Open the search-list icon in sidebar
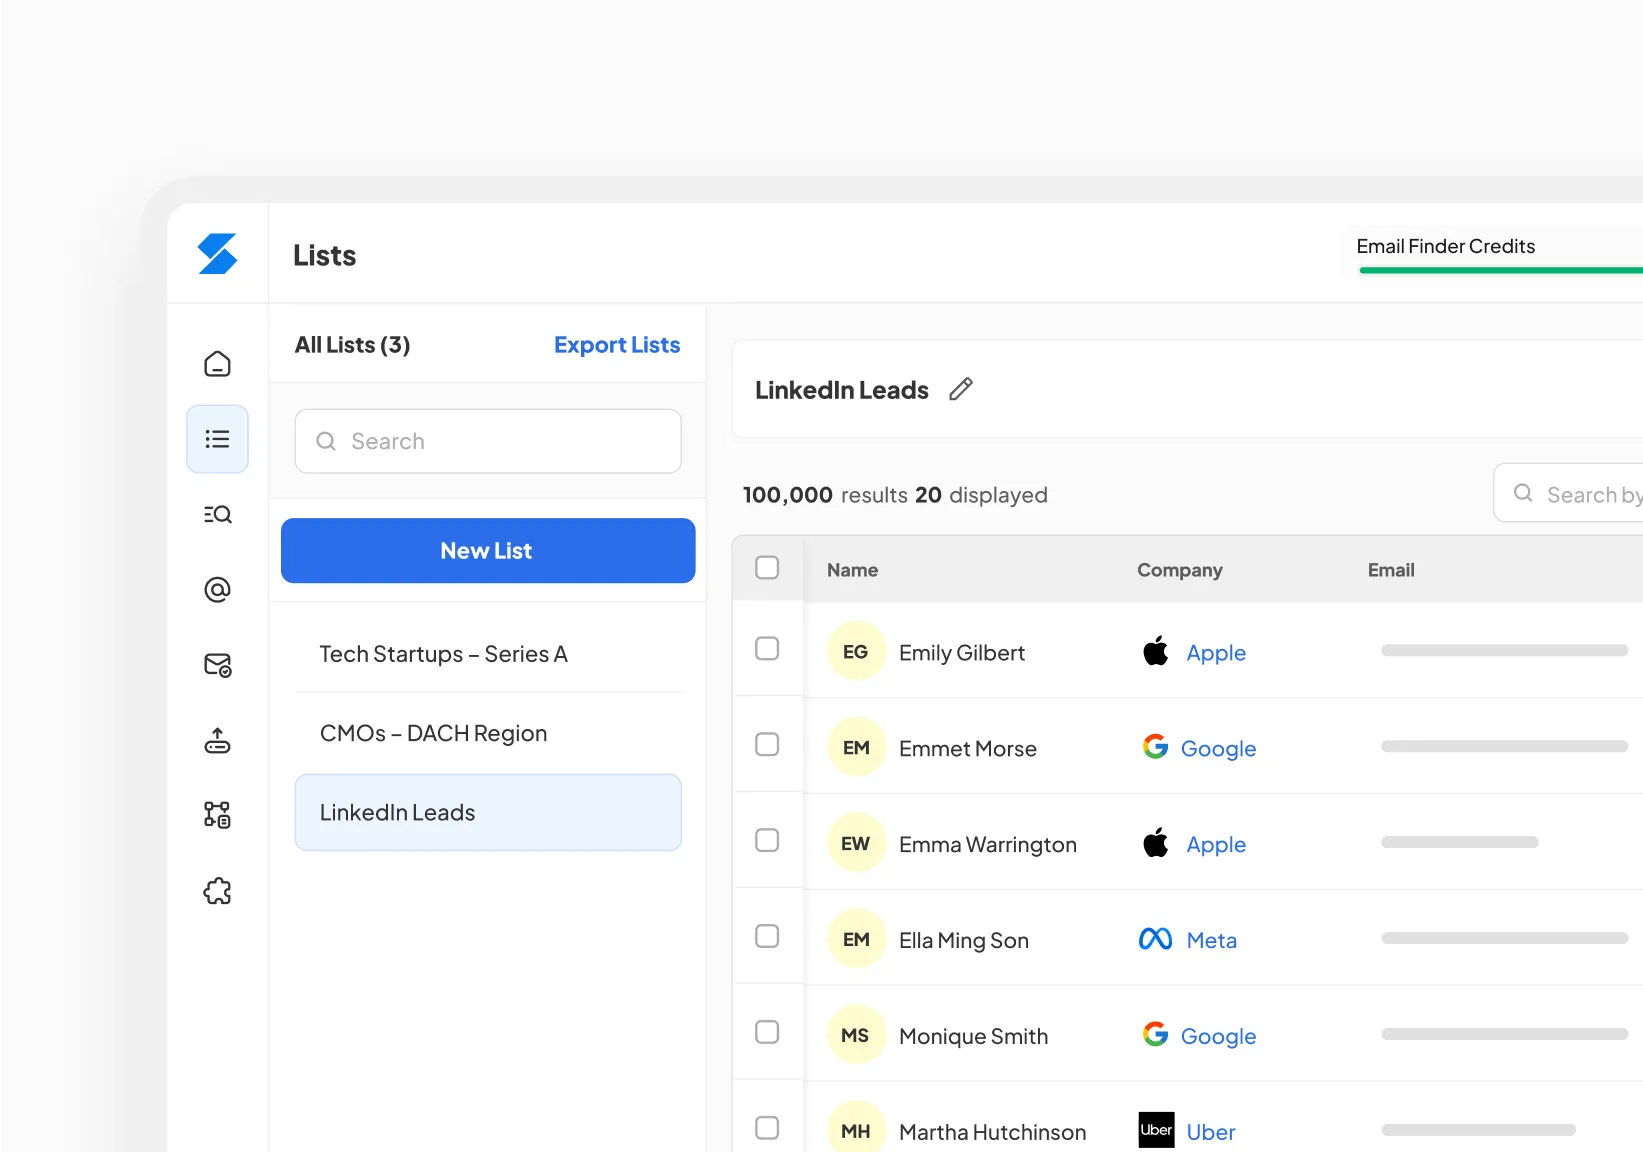Image resolution: width=1643 pixels, height=1152 pixels. 217,514
